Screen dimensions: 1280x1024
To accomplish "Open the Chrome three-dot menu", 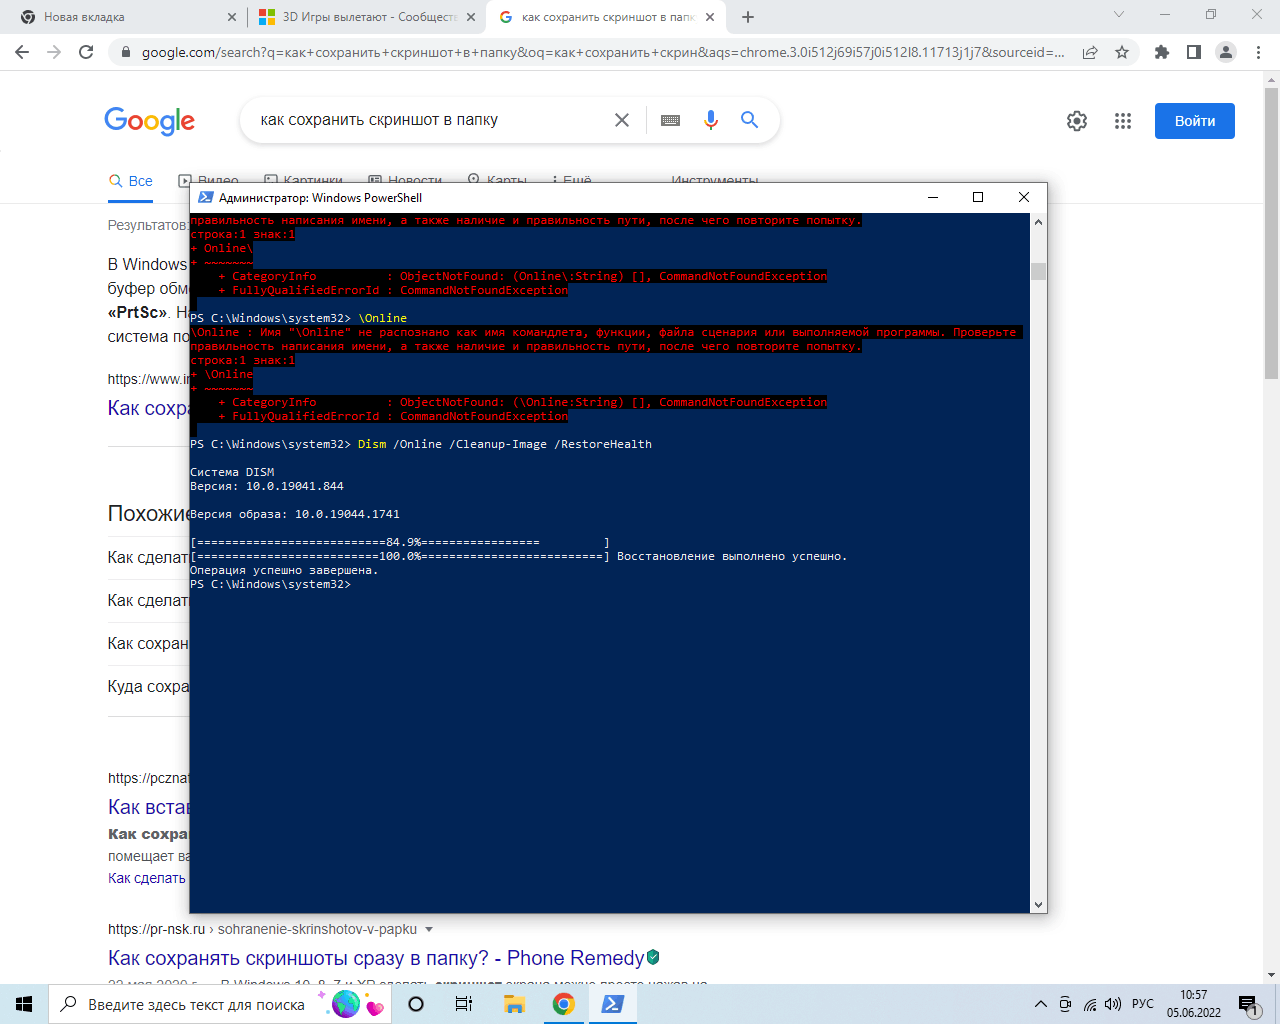I will tap(1257, 52).
